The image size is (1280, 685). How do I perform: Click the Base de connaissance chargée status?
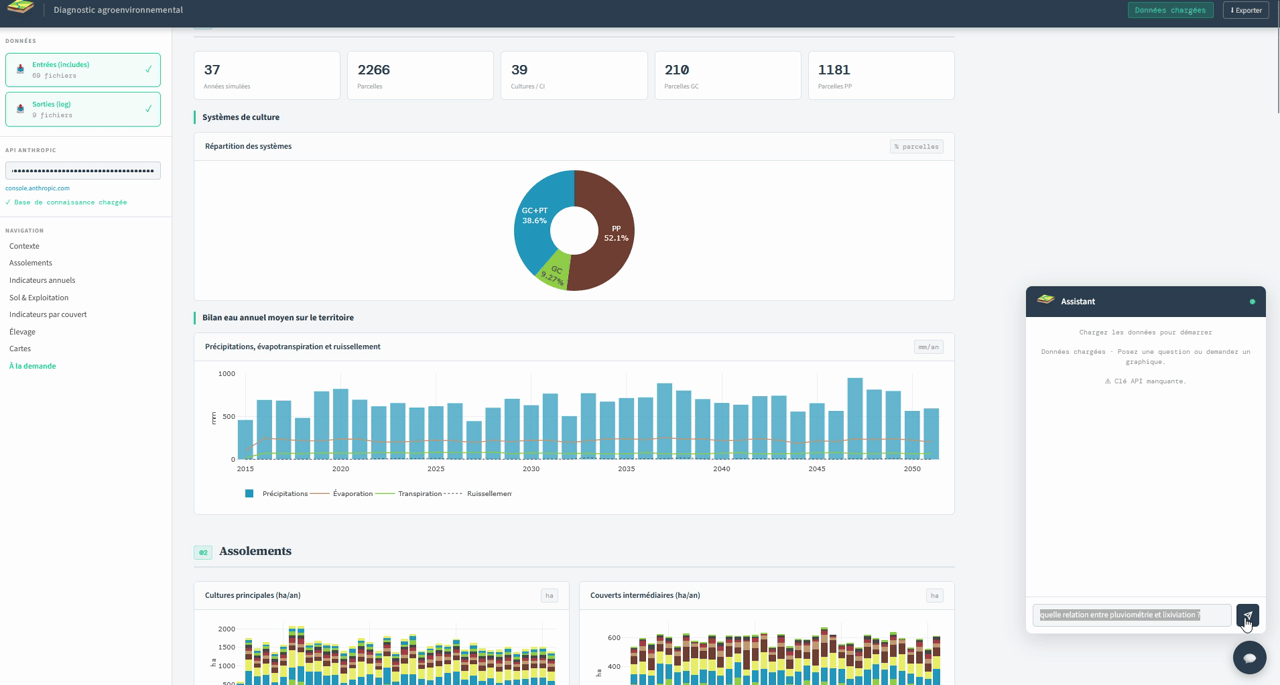(x=66, y=202)
